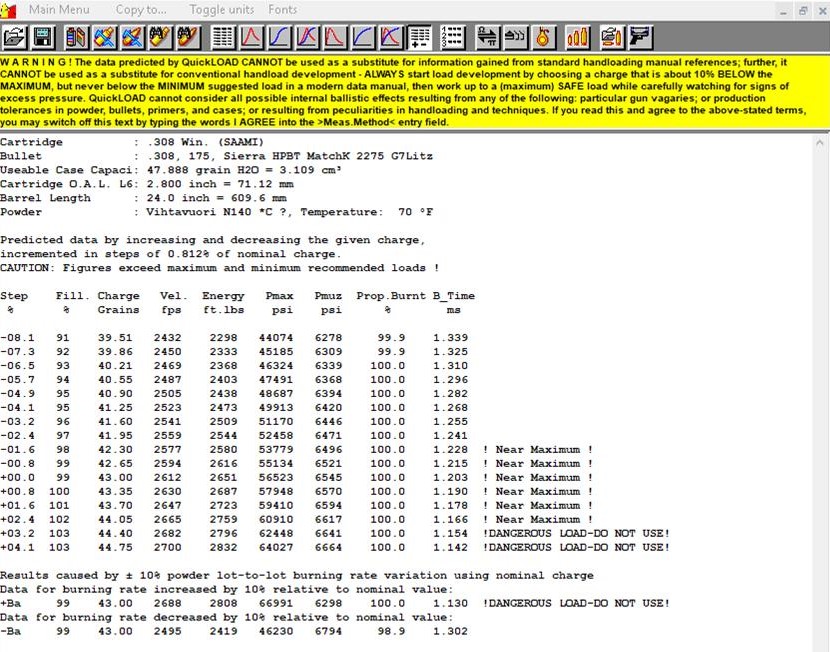Click the 'Prop.Burnt' column header

391,296
